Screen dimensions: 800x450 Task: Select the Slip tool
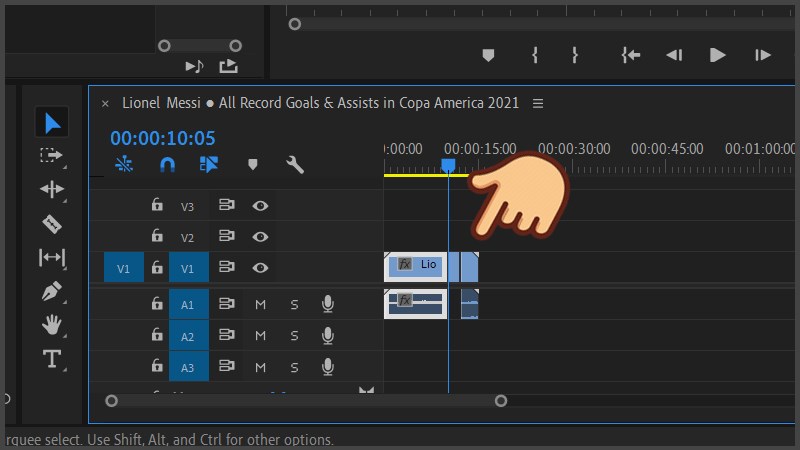pos(52,257)
